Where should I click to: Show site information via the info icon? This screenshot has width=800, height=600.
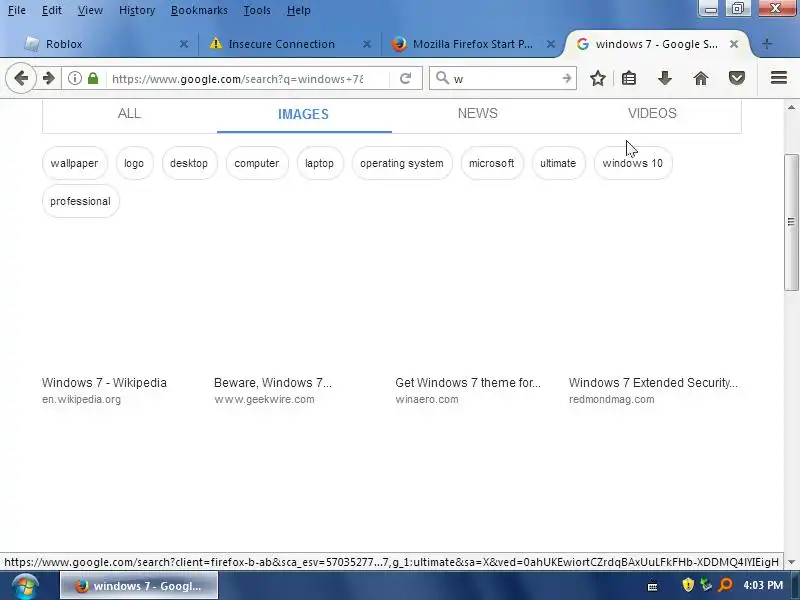click(x=75, y=78)
